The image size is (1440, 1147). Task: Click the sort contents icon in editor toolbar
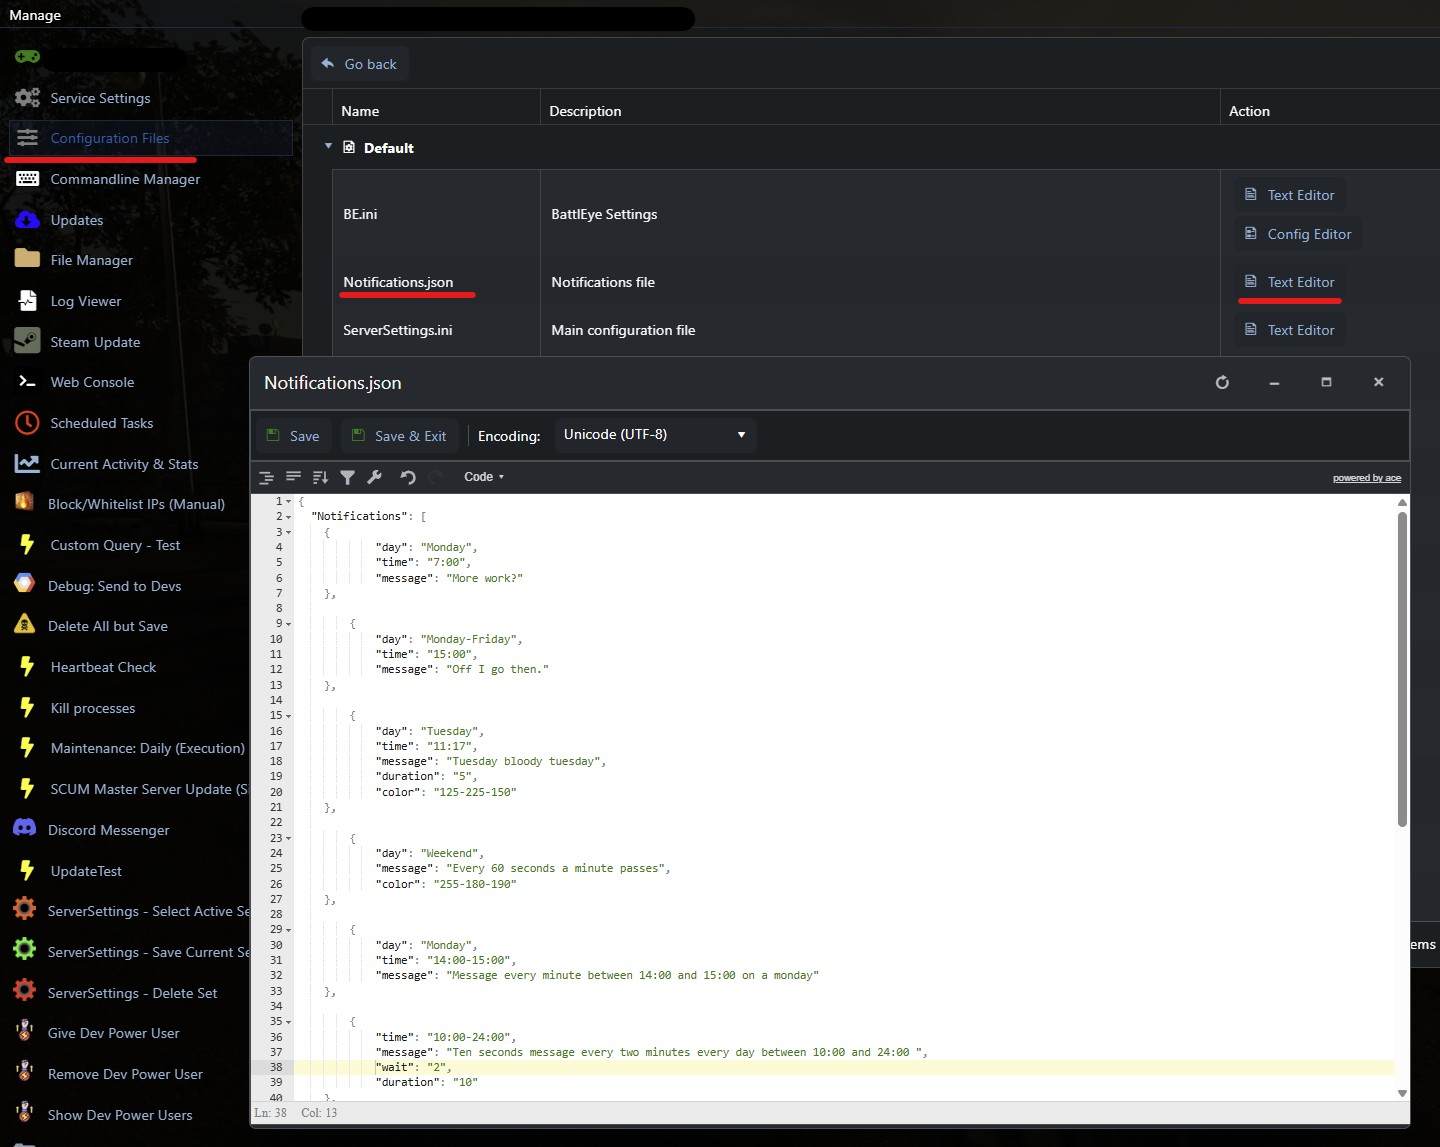pos(320,477)
